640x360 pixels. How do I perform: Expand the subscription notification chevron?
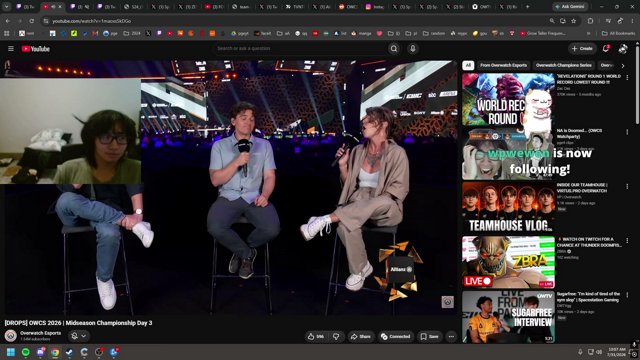click(84, 336)
